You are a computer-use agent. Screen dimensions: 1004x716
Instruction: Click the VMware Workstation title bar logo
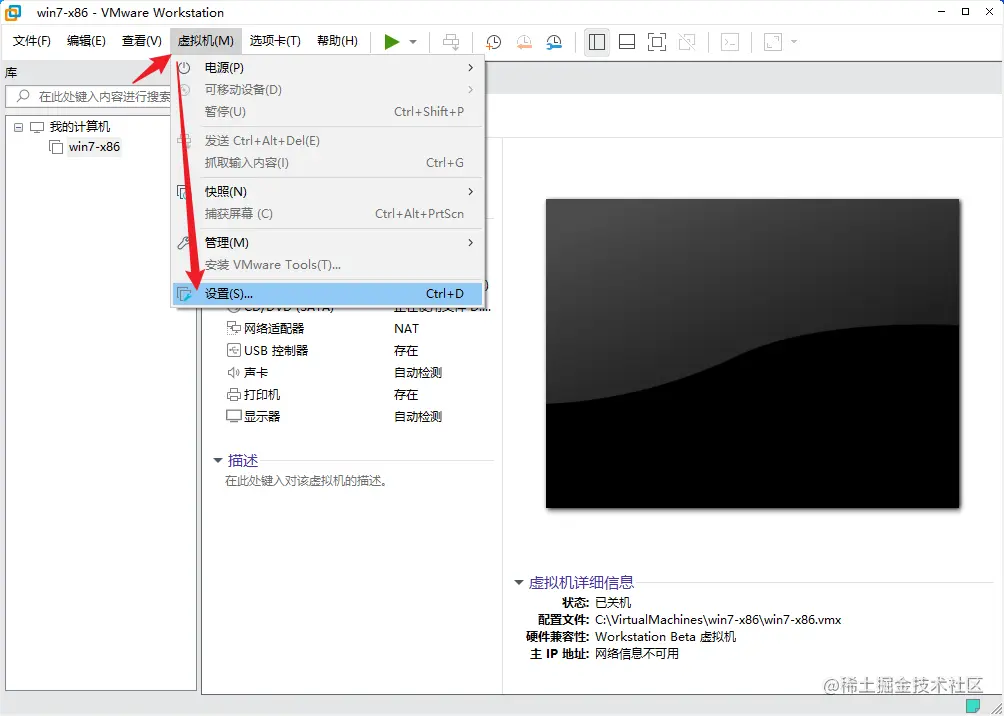pyautogui.click(x=13, y=12)
